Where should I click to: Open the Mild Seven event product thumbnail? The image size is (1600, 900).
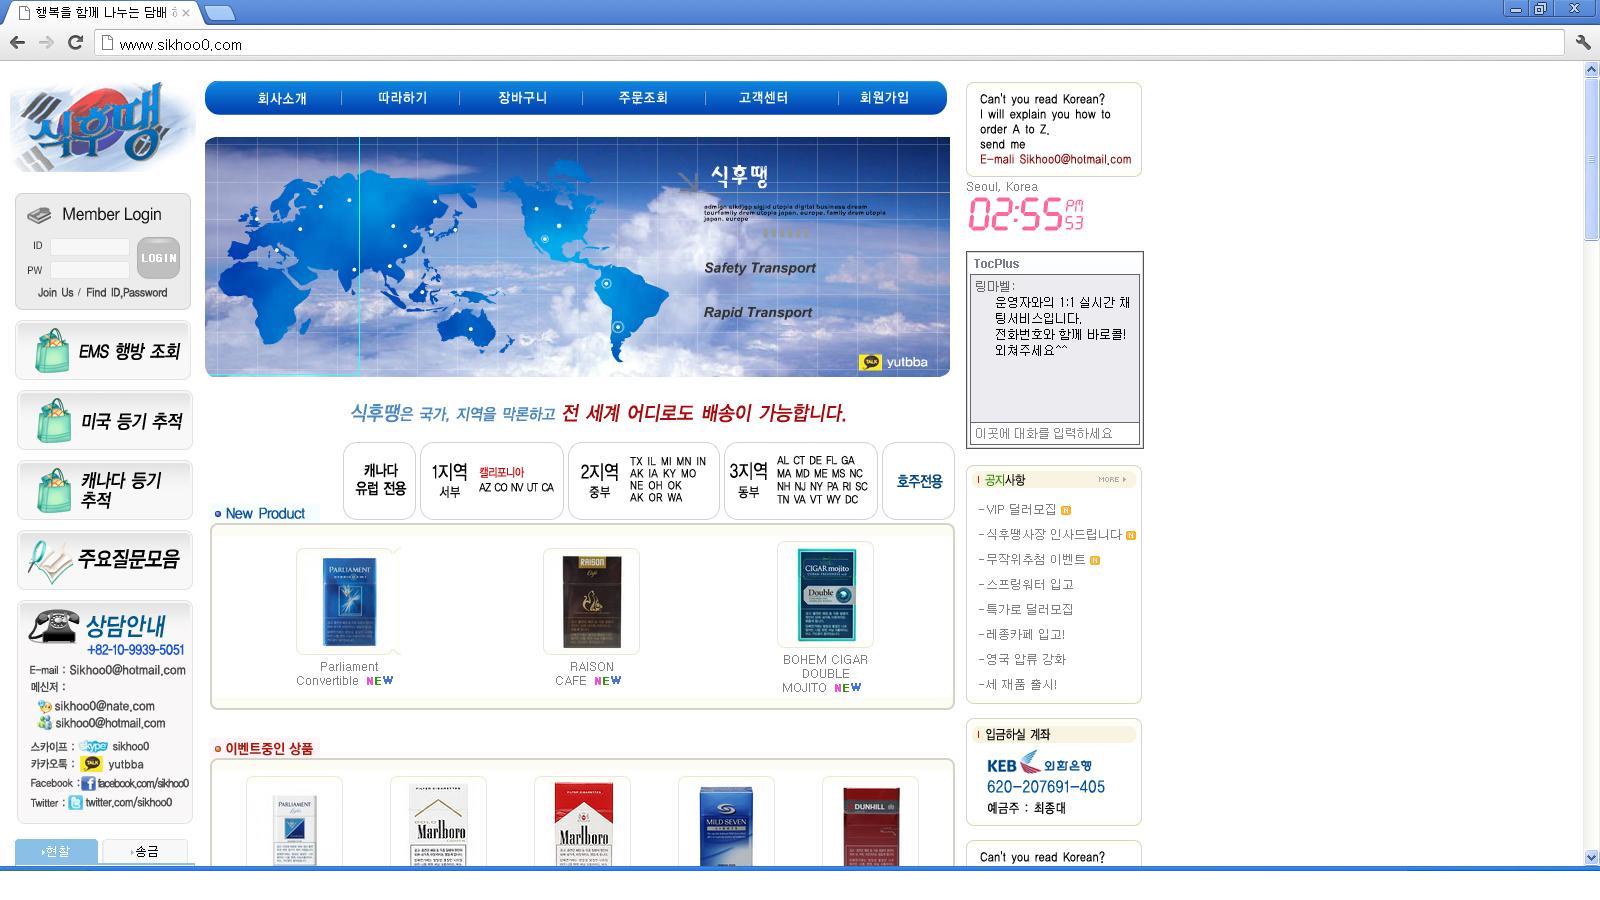tap(726, 822)
